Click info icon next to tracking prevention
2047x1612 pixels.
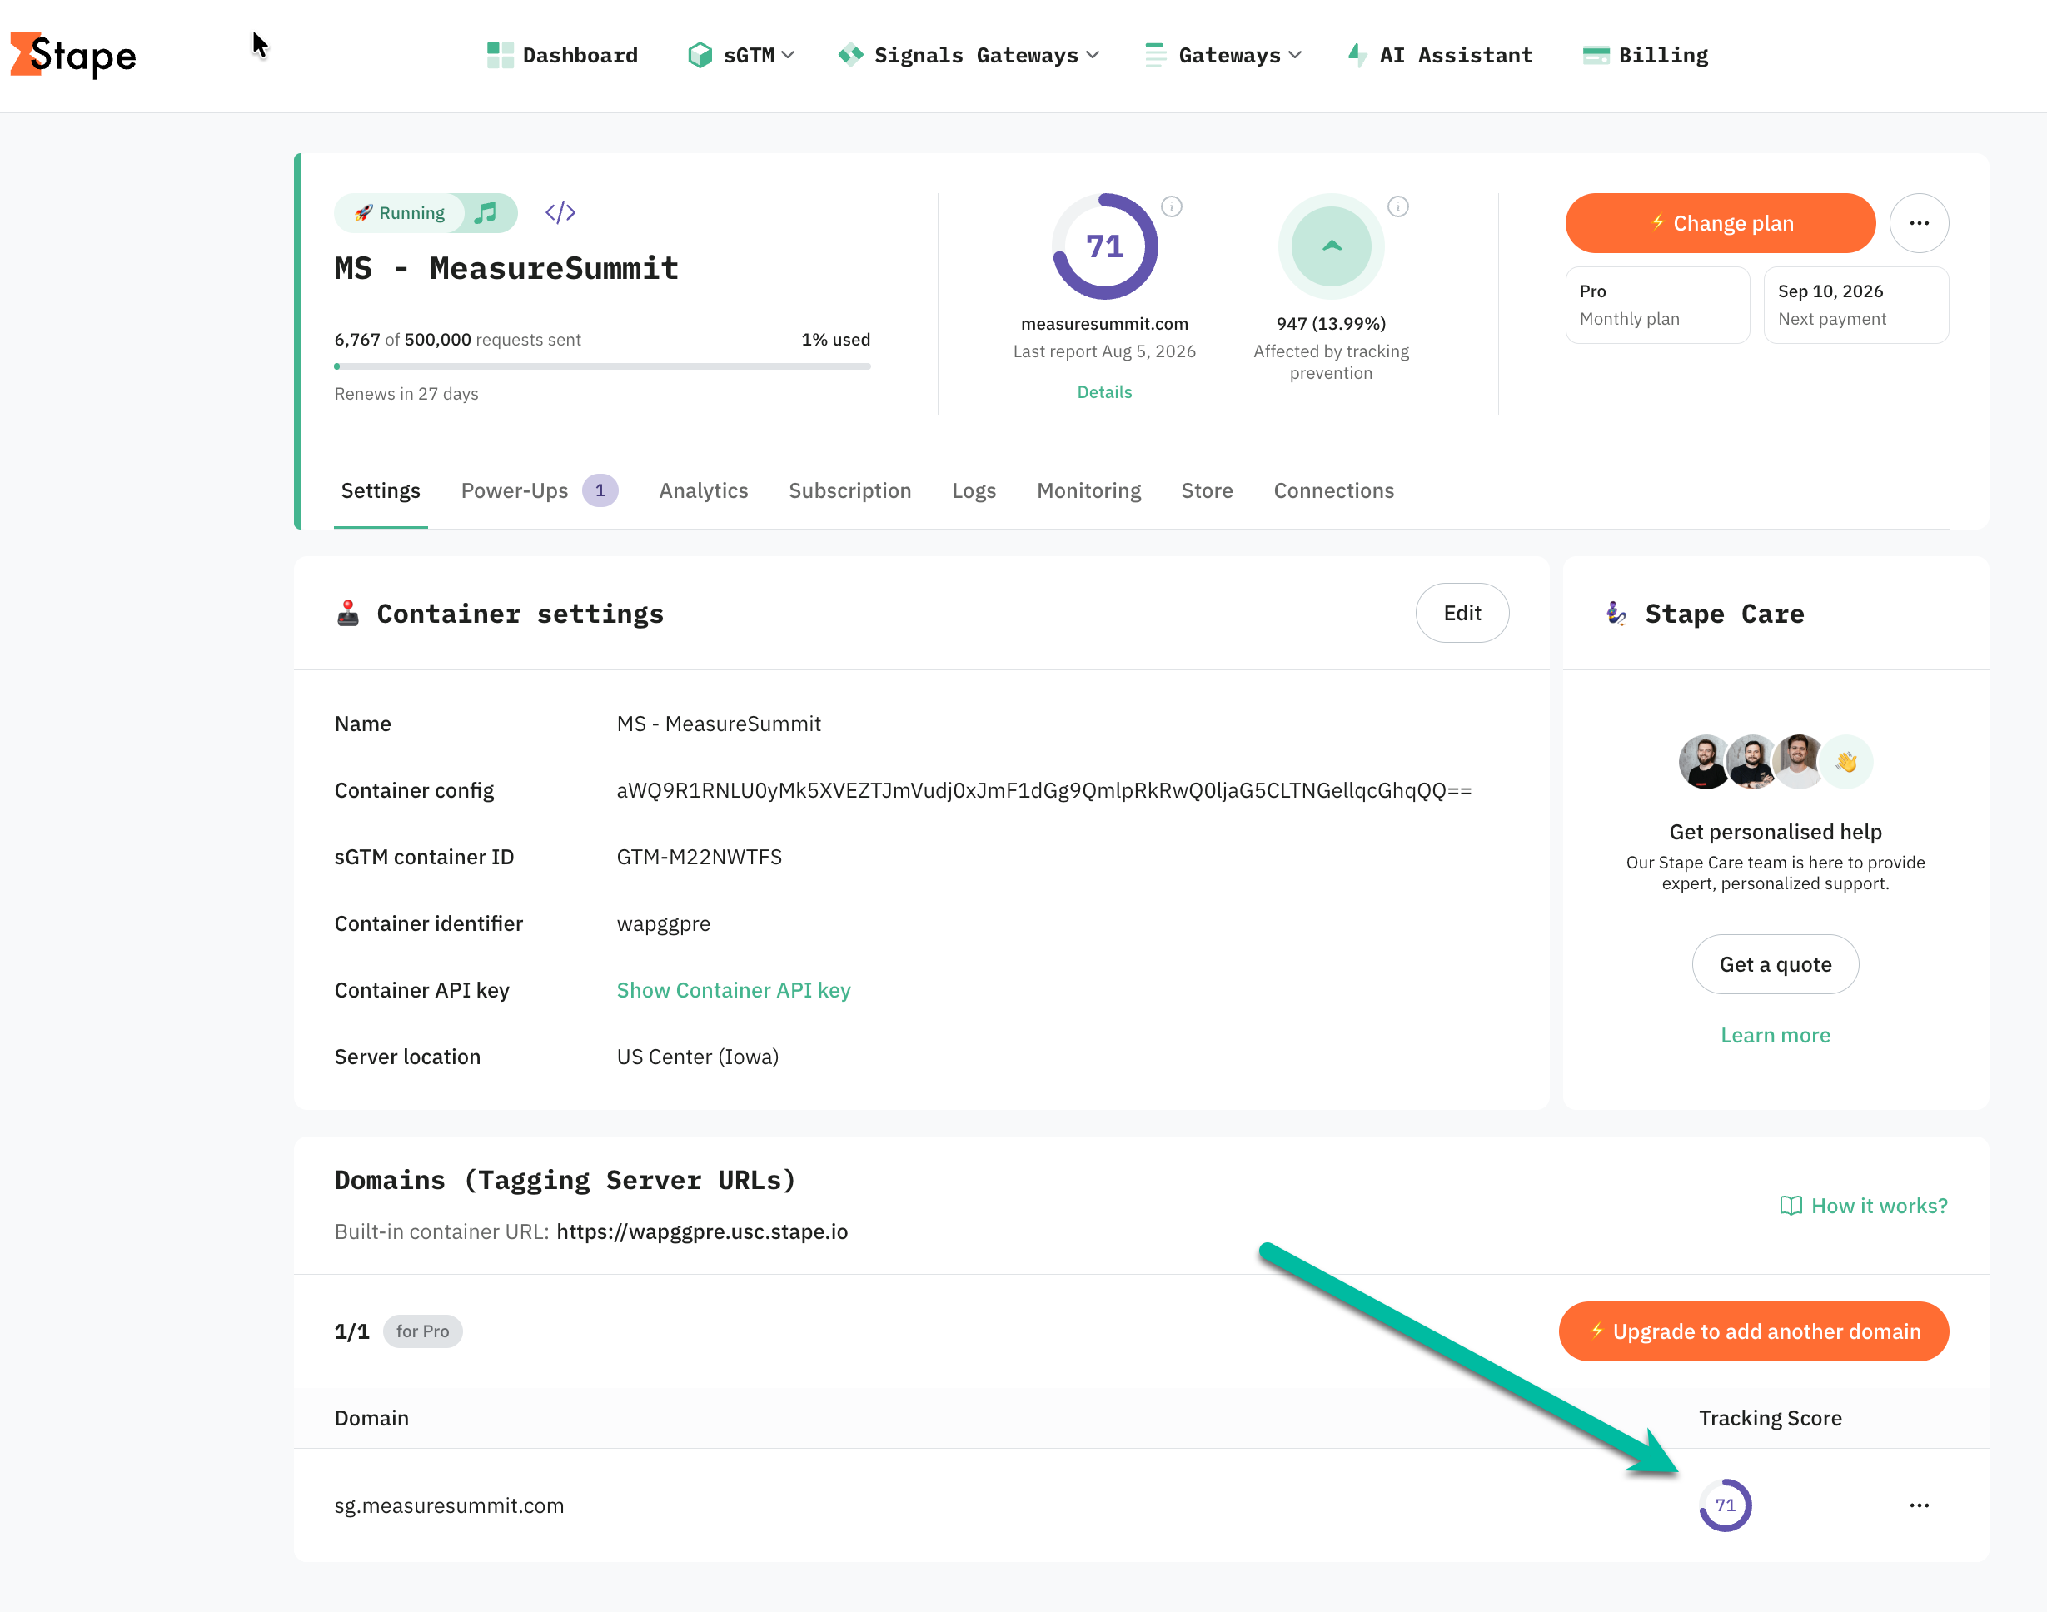tap(1398, 207)
